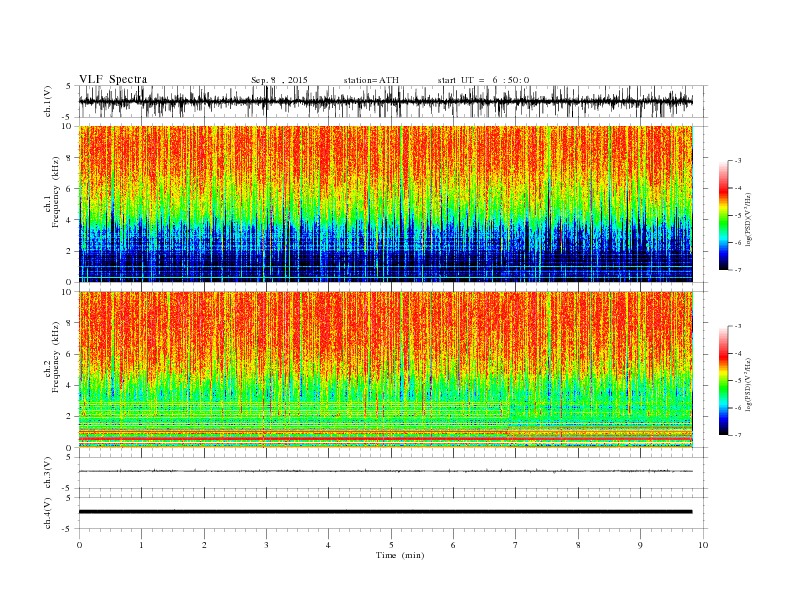Click the 'ch.4(V)' axis label
This screenshot has width=792, height=612.
(48, 513)
